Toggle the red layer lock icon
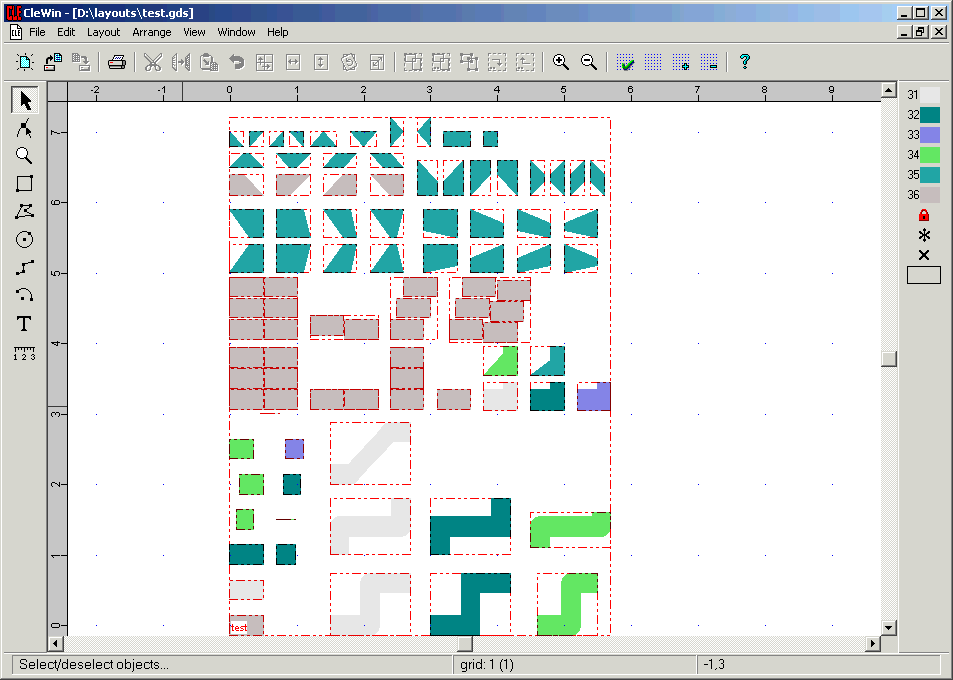 pos(924,215)
